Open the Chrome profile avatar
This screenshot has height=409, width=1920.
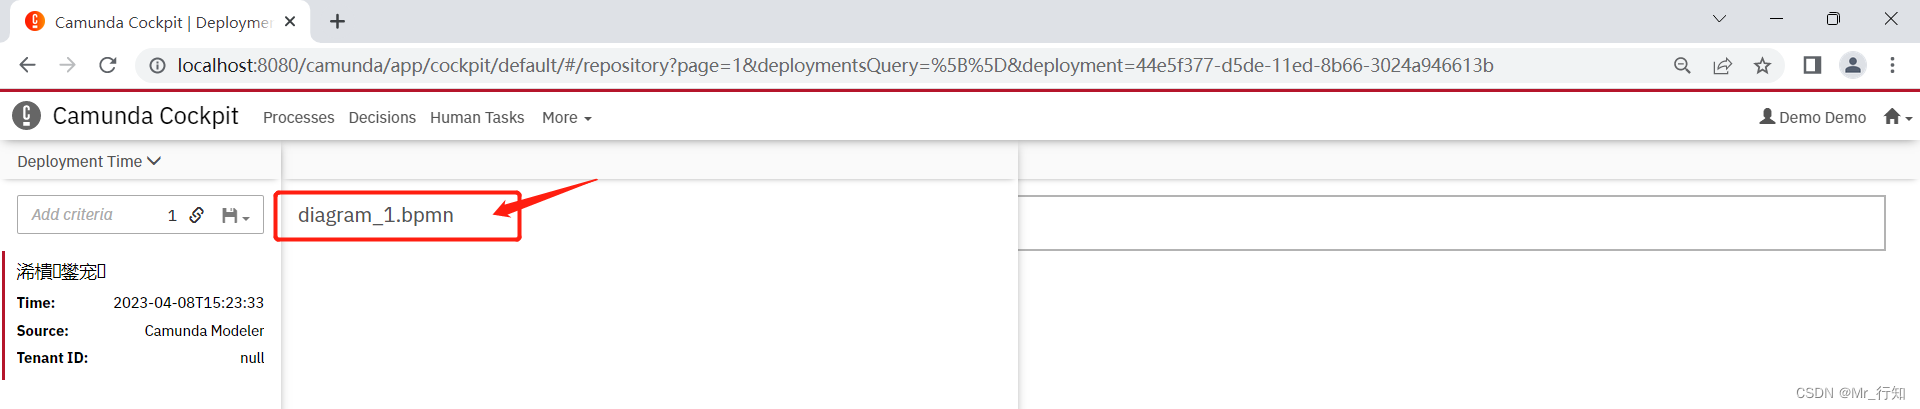tap(1852, 65)
